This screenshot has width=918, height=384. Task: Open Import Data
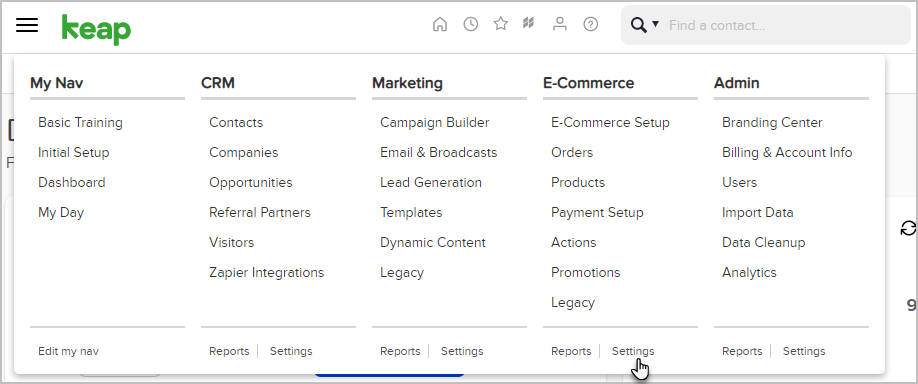[x=758, y=212]
